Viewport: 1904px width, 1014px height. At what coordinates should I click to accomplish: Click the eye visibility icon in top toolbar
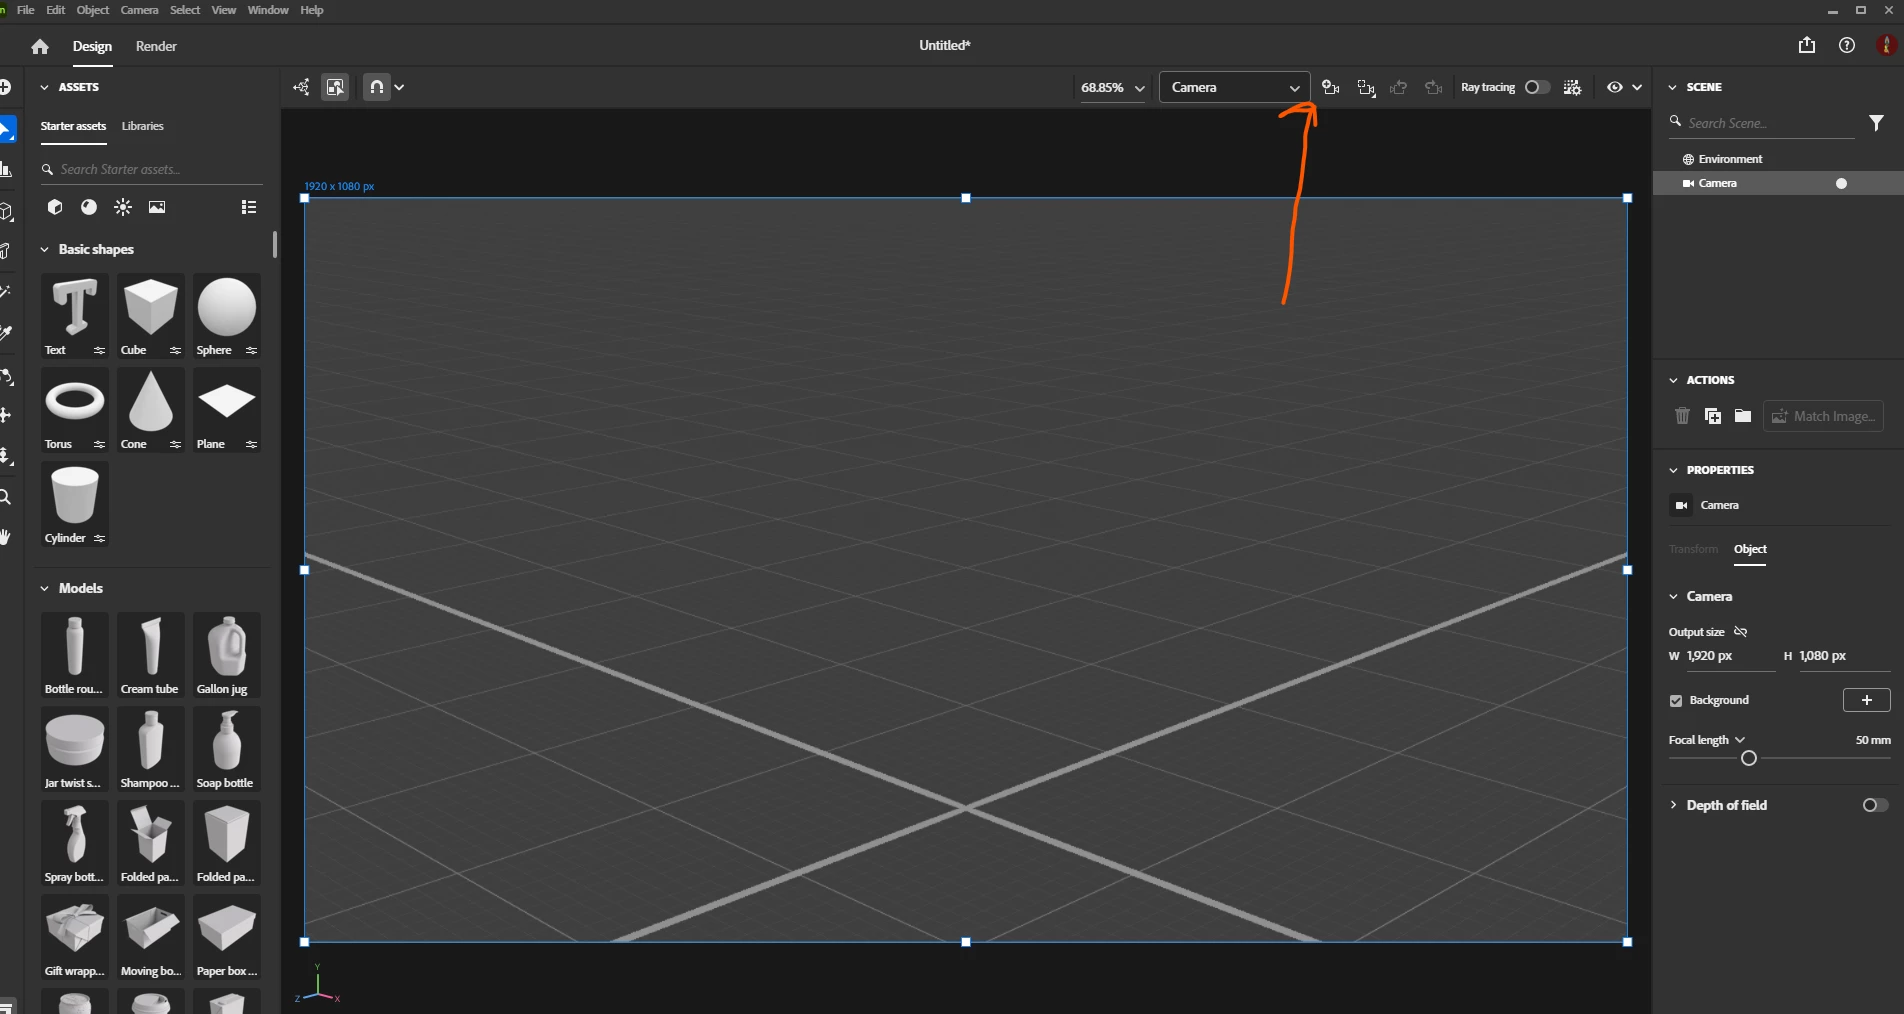pyautogui.click(x=1614, y=87)
